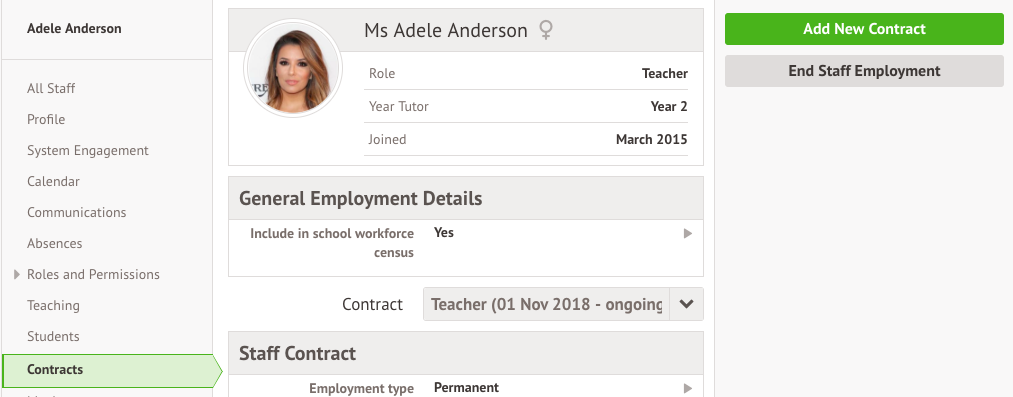
Task: Click Adele Anderson's profile photo
Action: click(x=293, y=68)
